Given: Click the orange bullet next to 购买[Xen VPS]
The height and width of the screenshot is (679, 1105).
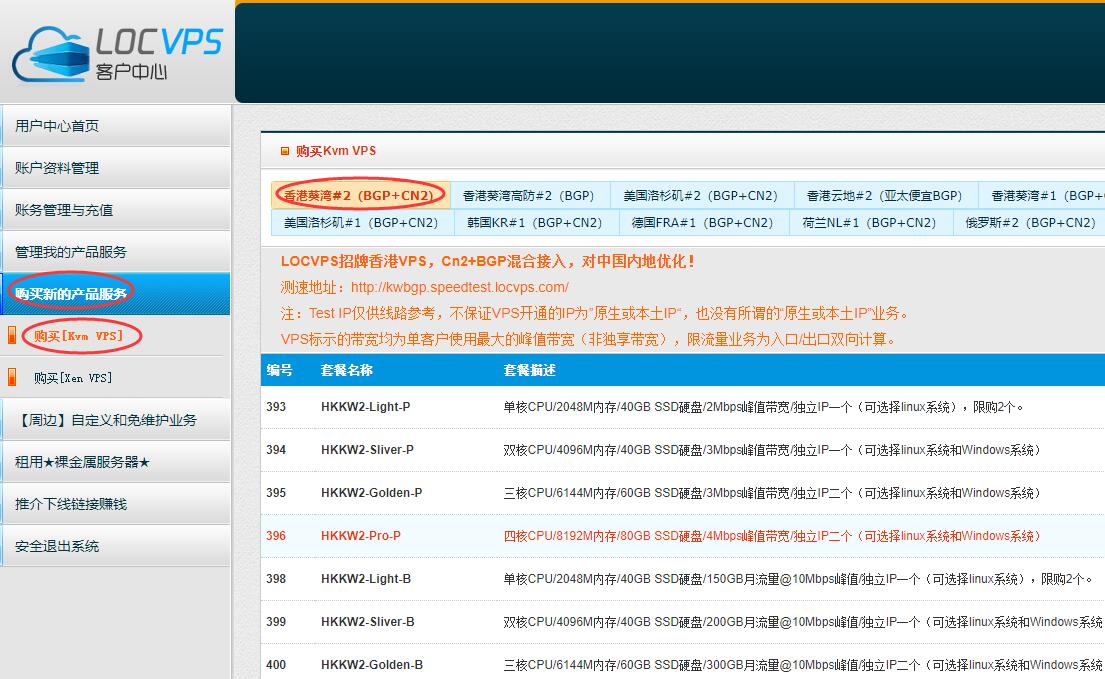Looking at the screenshot, I should [11, 378].
